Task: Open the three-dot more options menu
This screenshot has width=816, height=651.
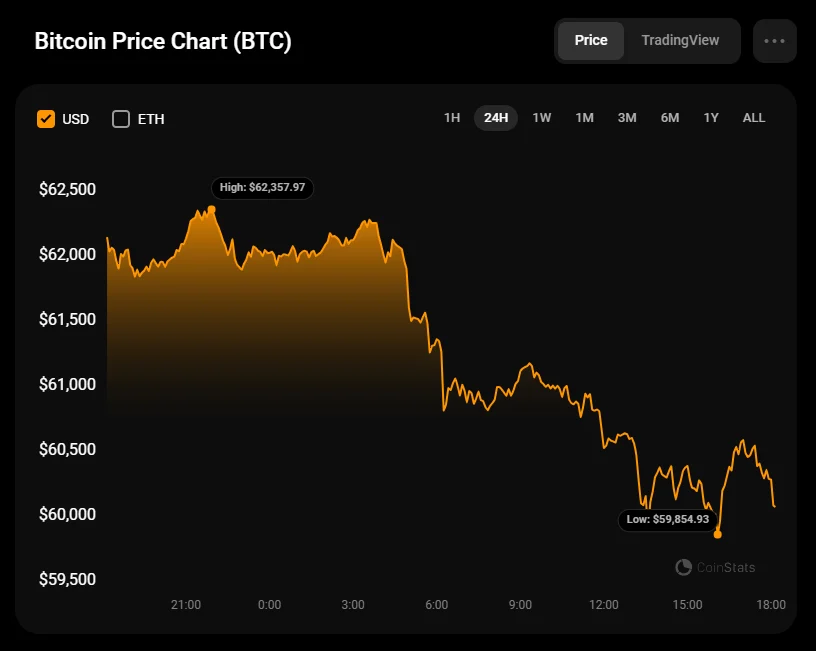Action: [x=774, y=41]
